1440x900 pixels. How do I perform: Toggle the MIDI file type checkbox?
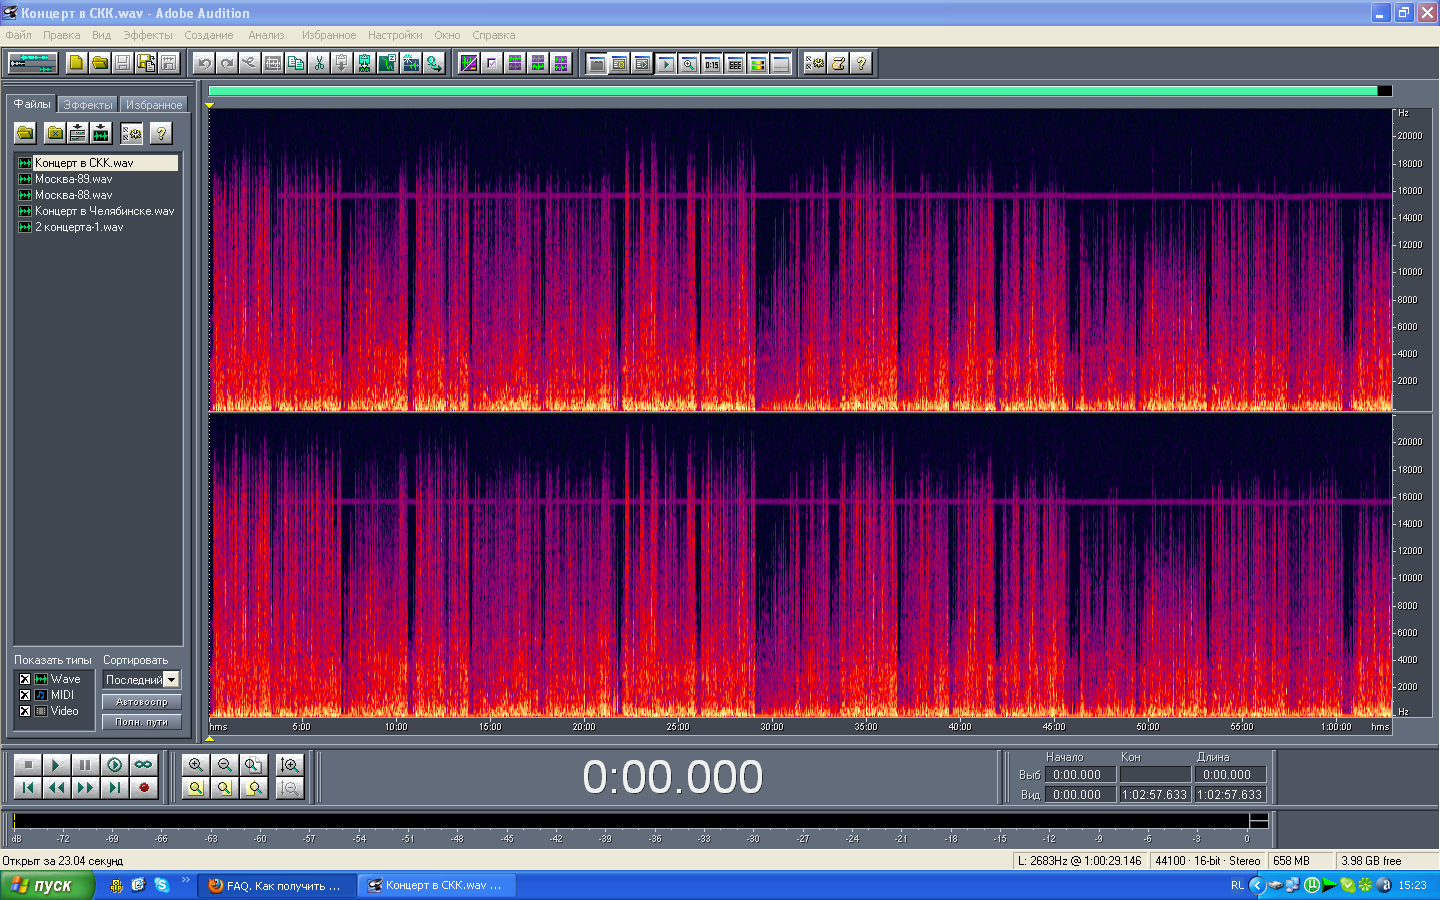click(x=25, y=695)
